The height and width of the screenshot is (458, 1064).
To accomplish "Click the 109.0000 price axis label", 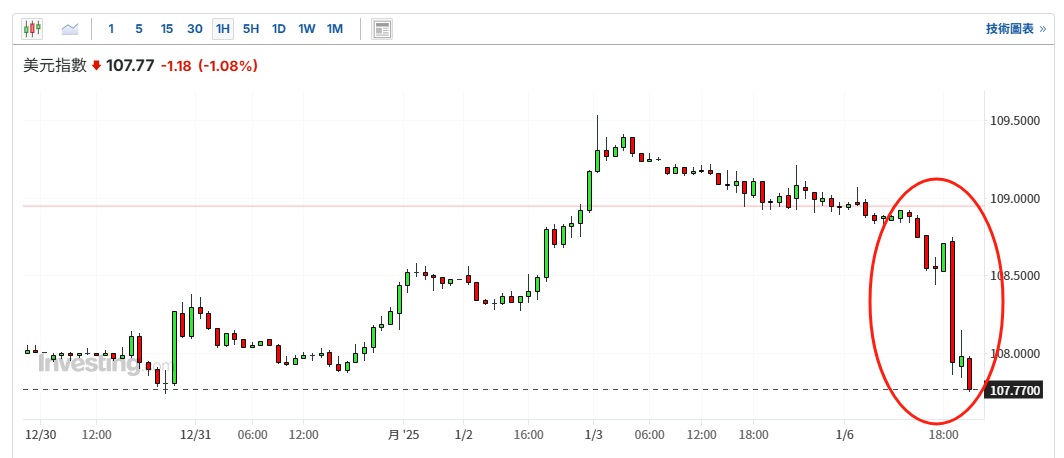I will tap(1014, 198).
